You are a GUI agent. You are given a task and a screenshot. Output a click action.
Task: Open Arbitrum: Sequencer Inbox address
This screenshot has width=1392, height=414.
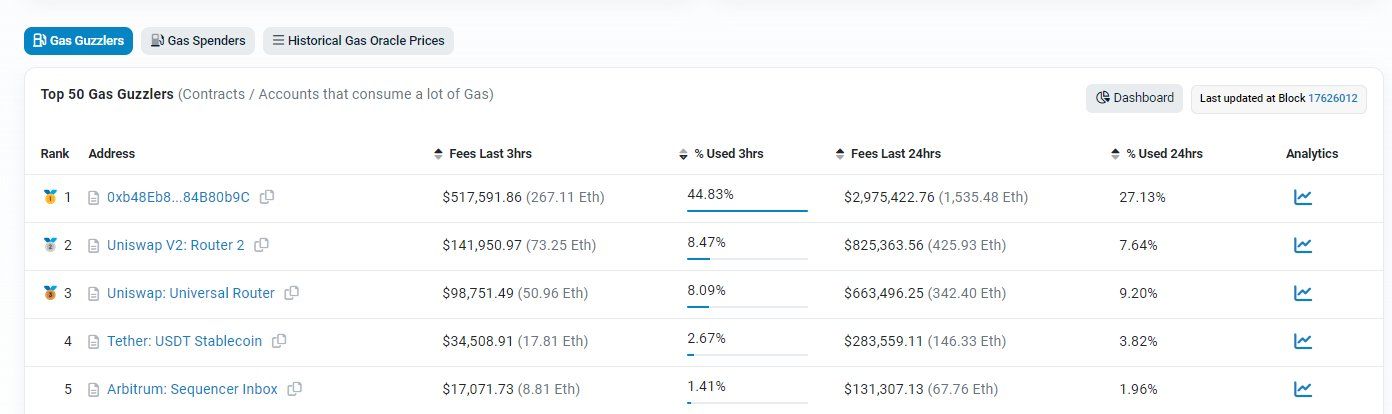click(192, 389)
